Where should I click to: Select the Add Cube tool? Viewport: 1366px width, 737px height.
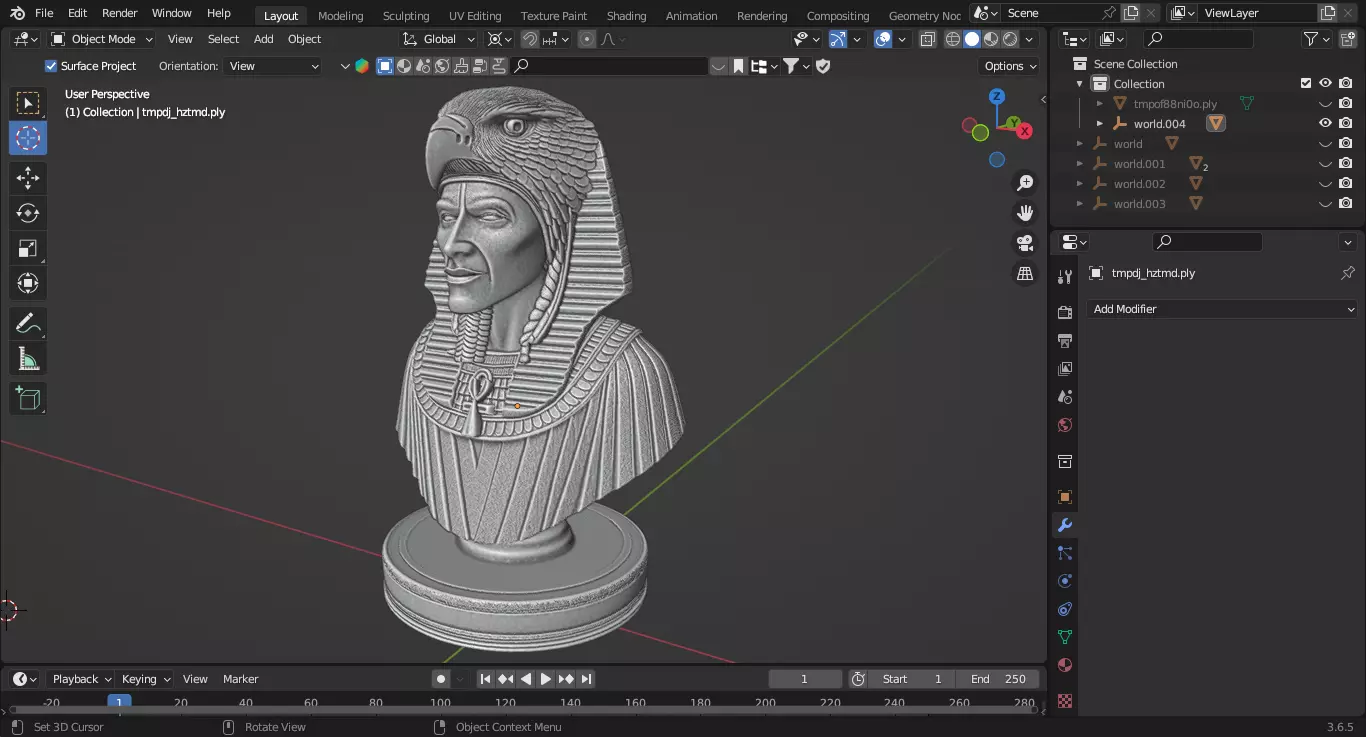click(28, 399)
